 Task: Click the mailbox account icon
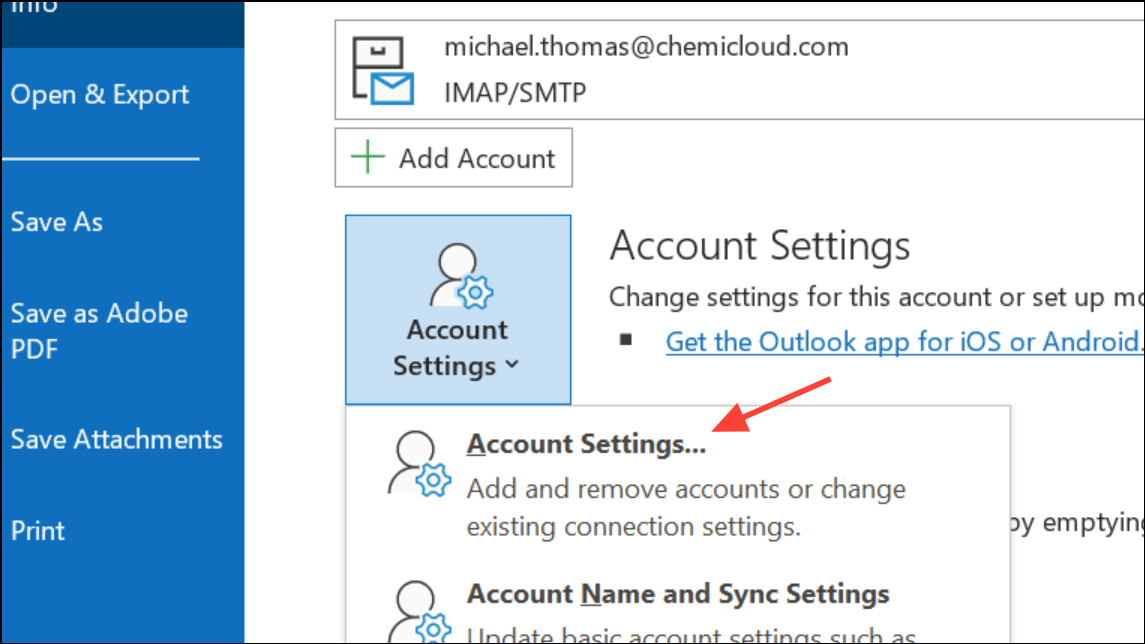383,70
